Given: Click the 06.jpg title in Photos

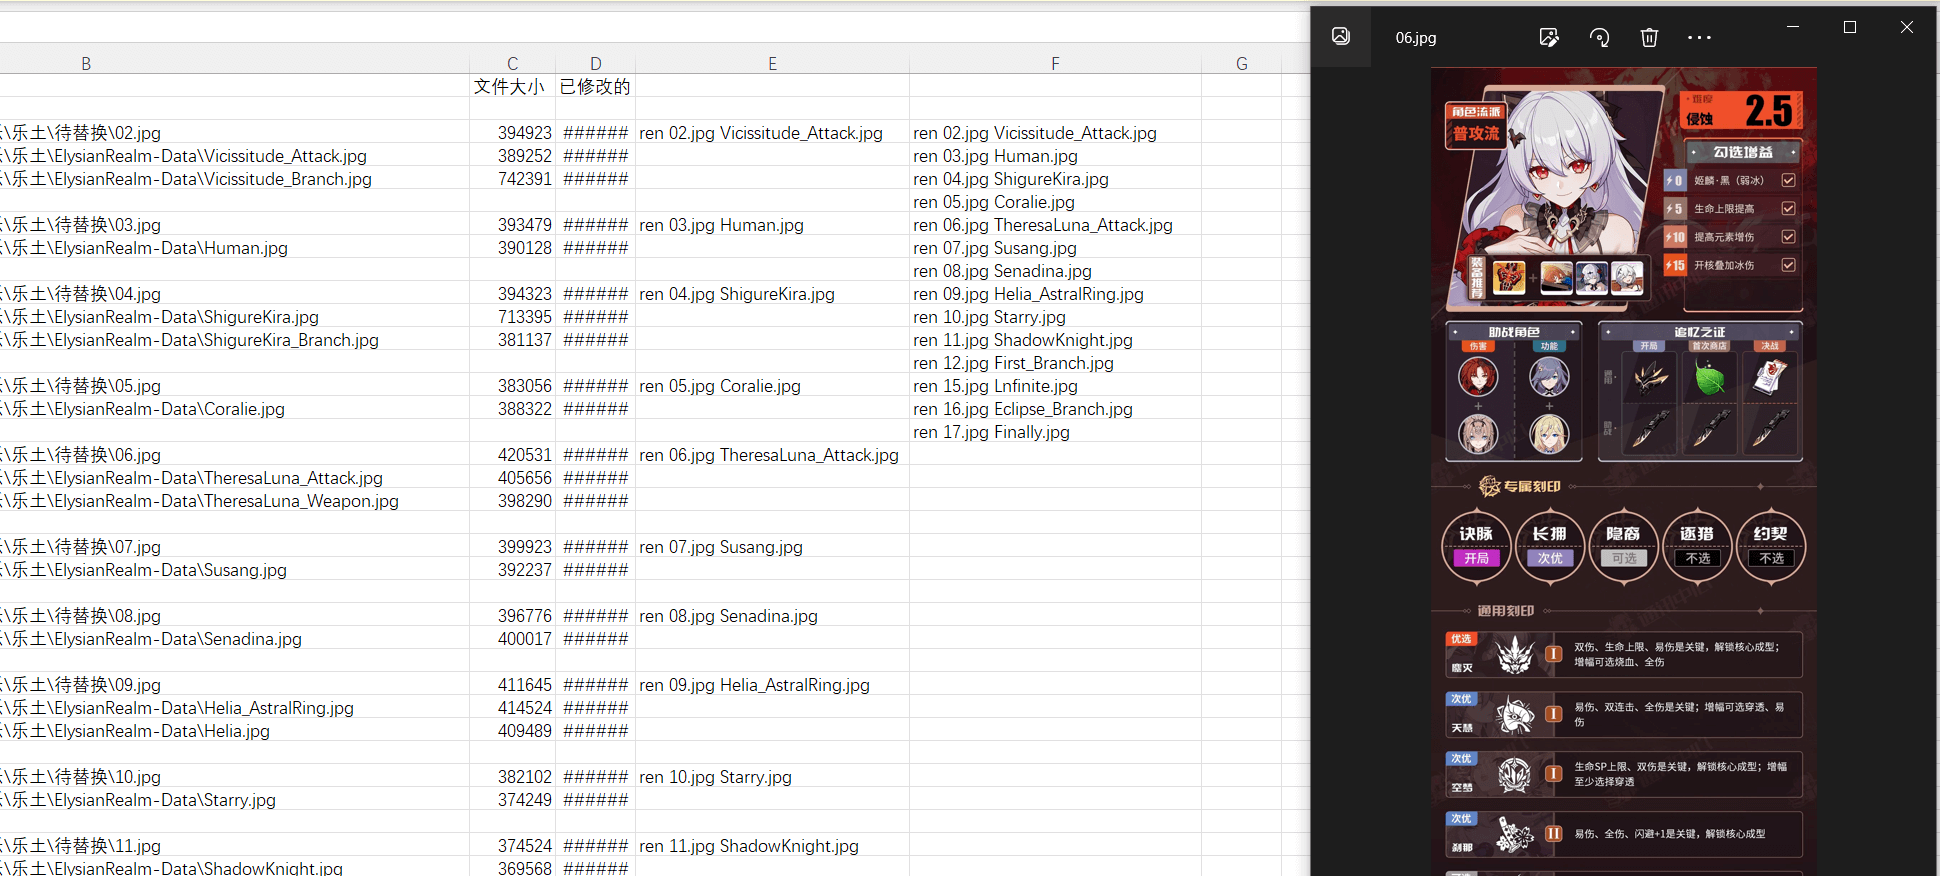Looking at the screenshot, I should click(1416, 38).
